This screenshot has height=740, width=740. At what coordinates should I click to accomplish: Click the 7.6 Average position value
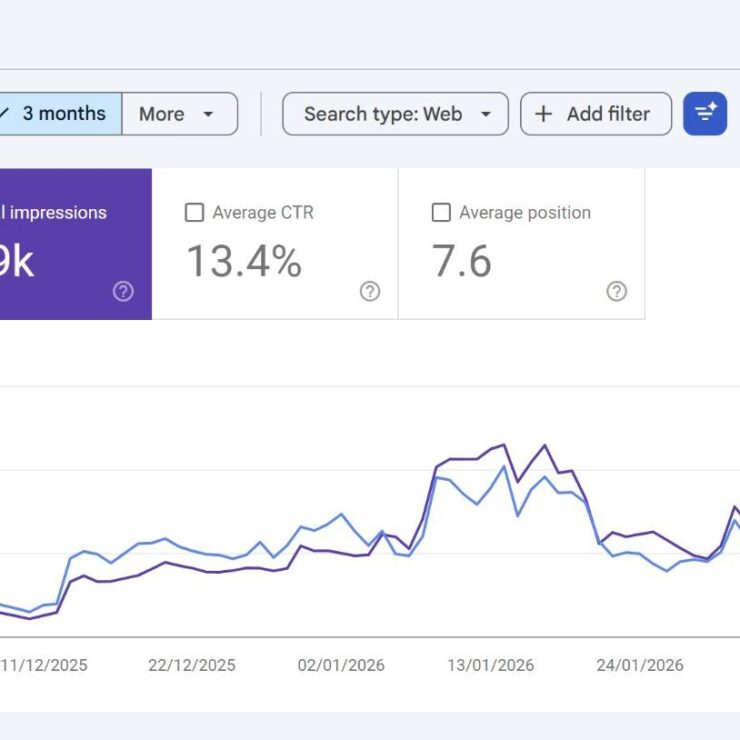(462, 261)
